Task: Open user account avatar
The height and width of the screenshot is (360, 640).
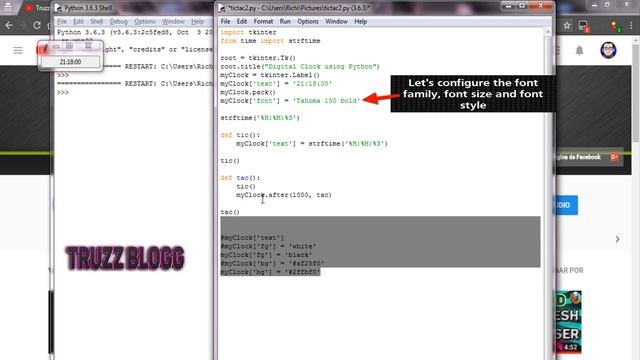Action: point(608,50)
